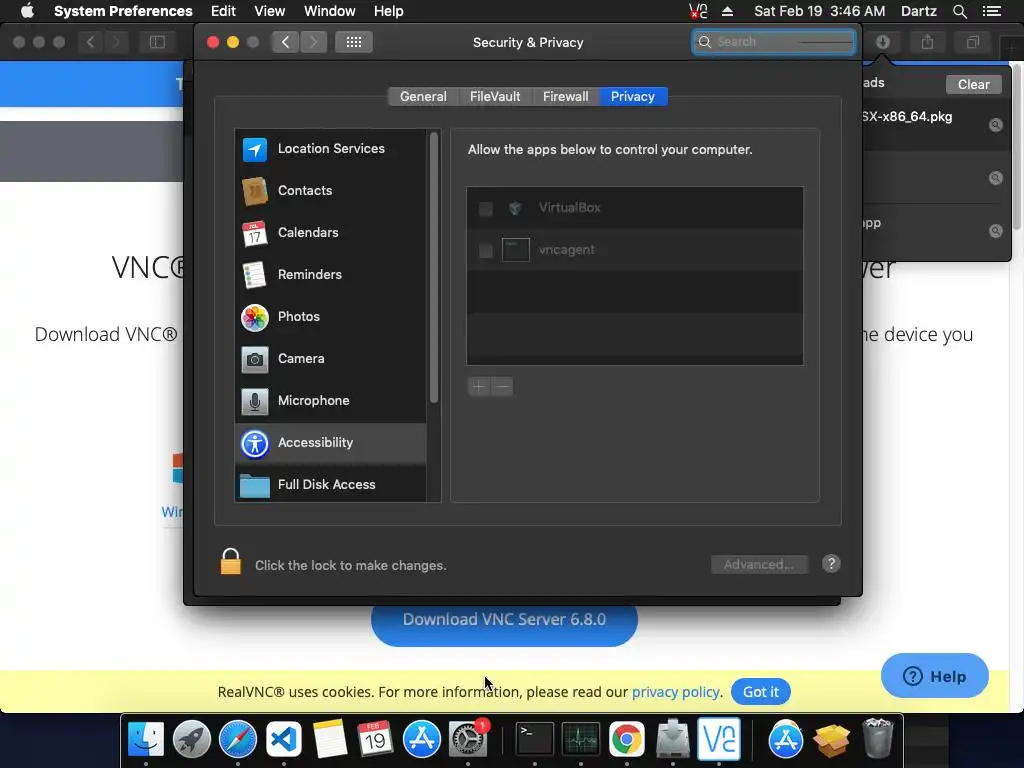Click Download VNC Server 6.8.0 button
1024x768 pixels.
point(504,620)
